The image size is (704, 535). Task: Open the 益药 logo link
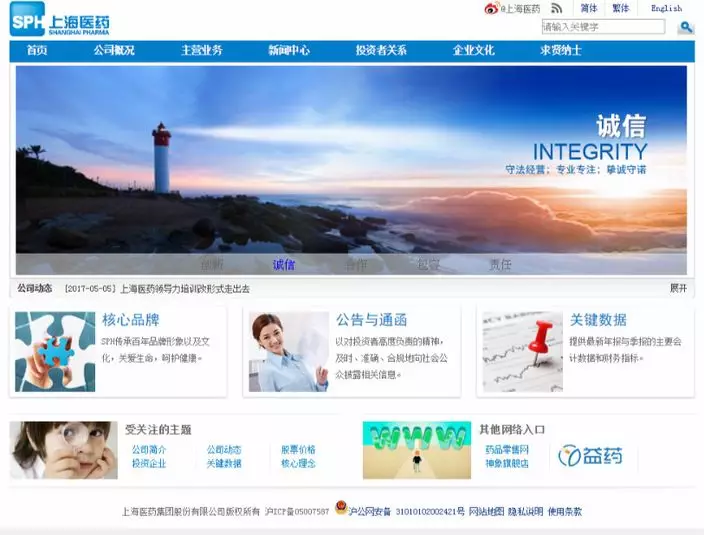590,456
